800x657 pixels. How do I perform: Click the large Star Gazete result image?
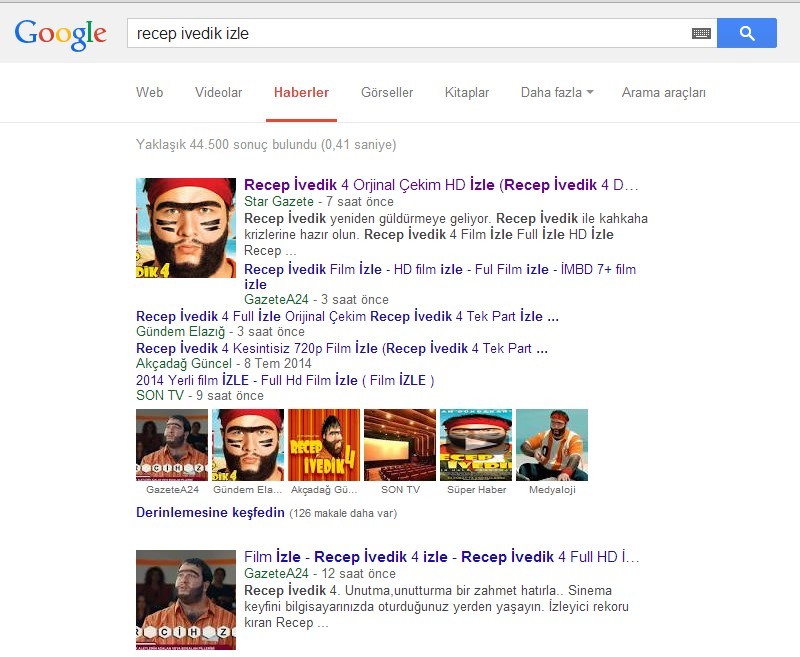(186, 228)
